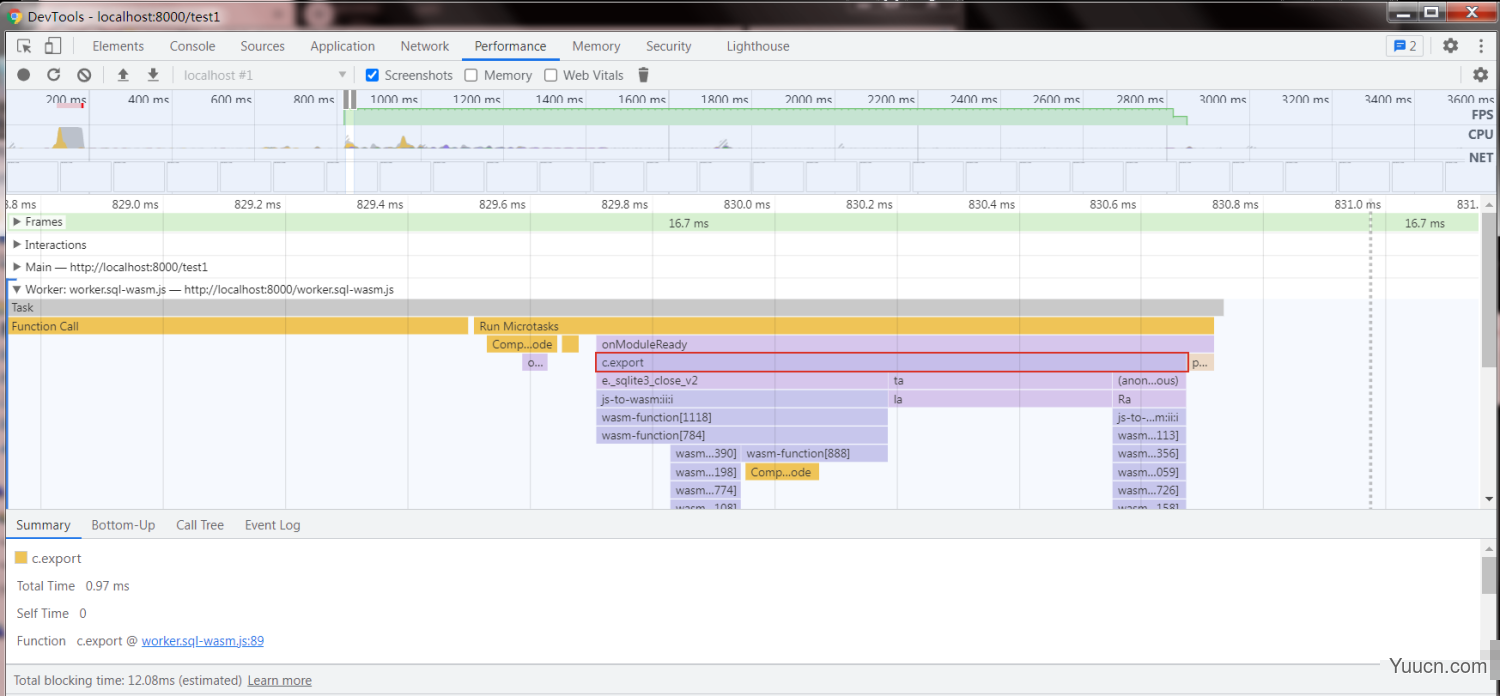Select the Comp...ode block below wasm-function[888]
1500x696 pixels.
point(782,472)
